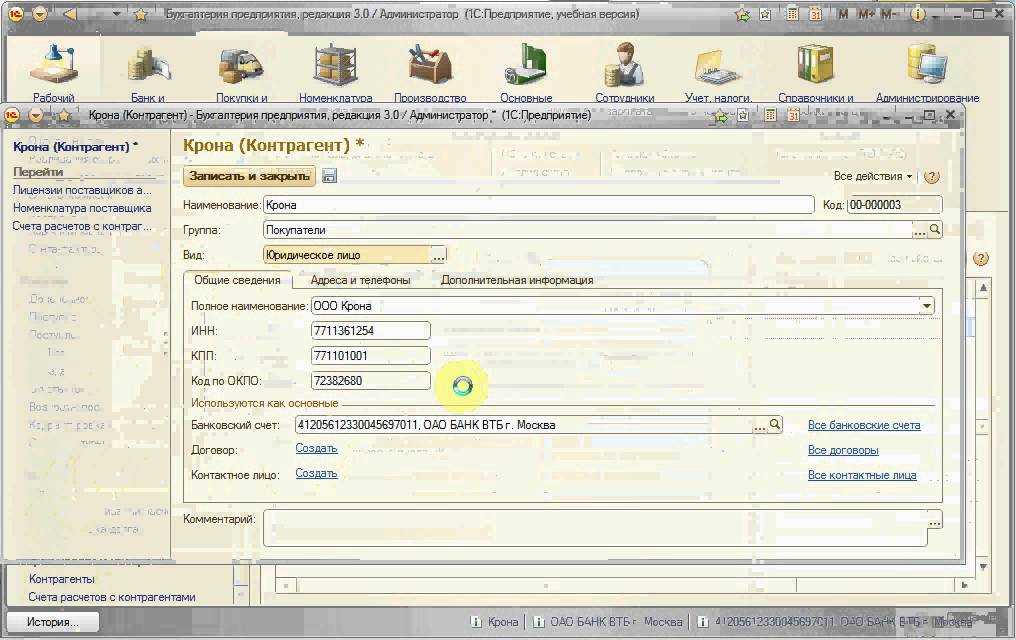Click the M+ memory button in main title bar
The image size is (1016, 640).
tap(866, 14)
